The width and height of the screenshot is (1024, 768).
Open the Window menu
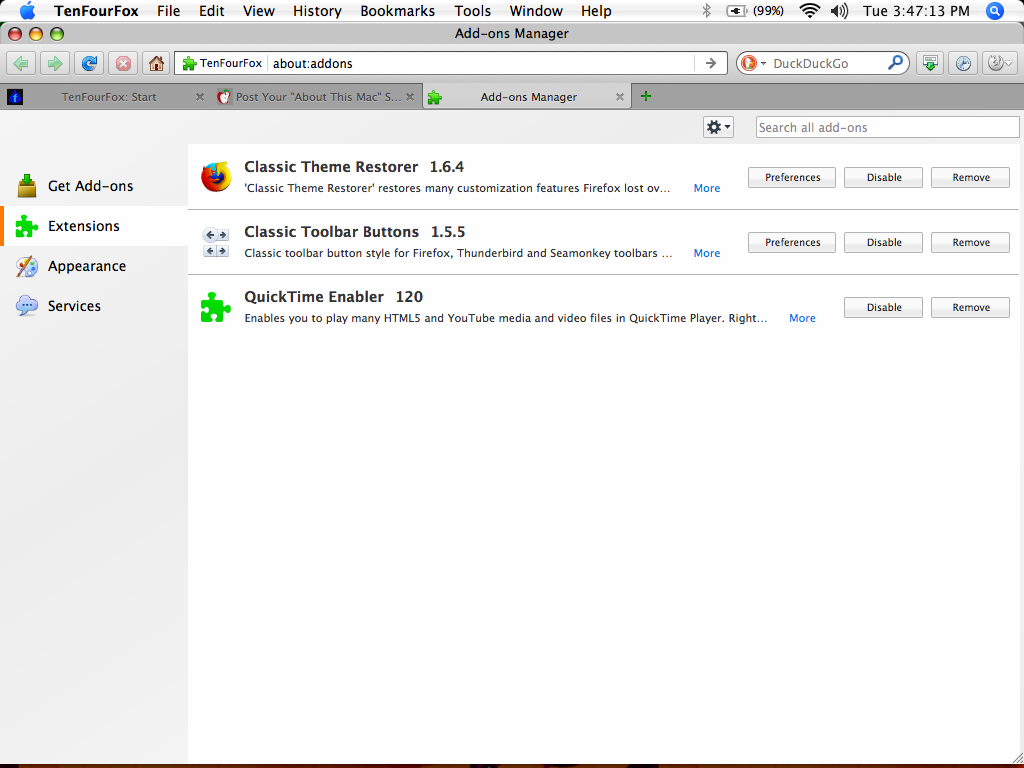coord(536,10)
